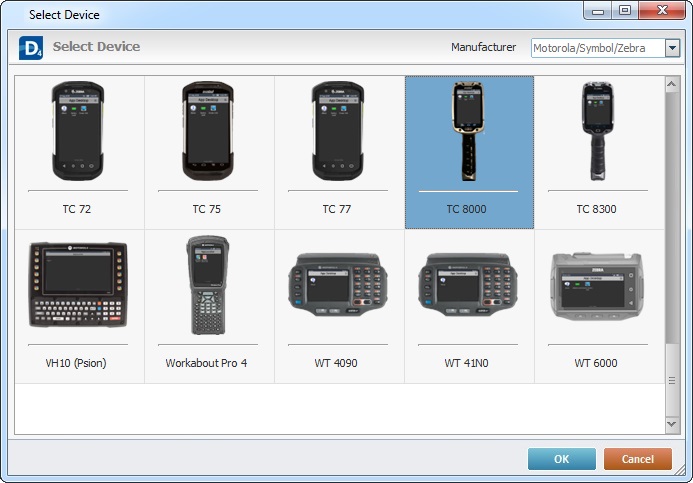Screen dimensions: 693x483
Task: Select the WT 41N0 wearable device
Action: [468, 285]
